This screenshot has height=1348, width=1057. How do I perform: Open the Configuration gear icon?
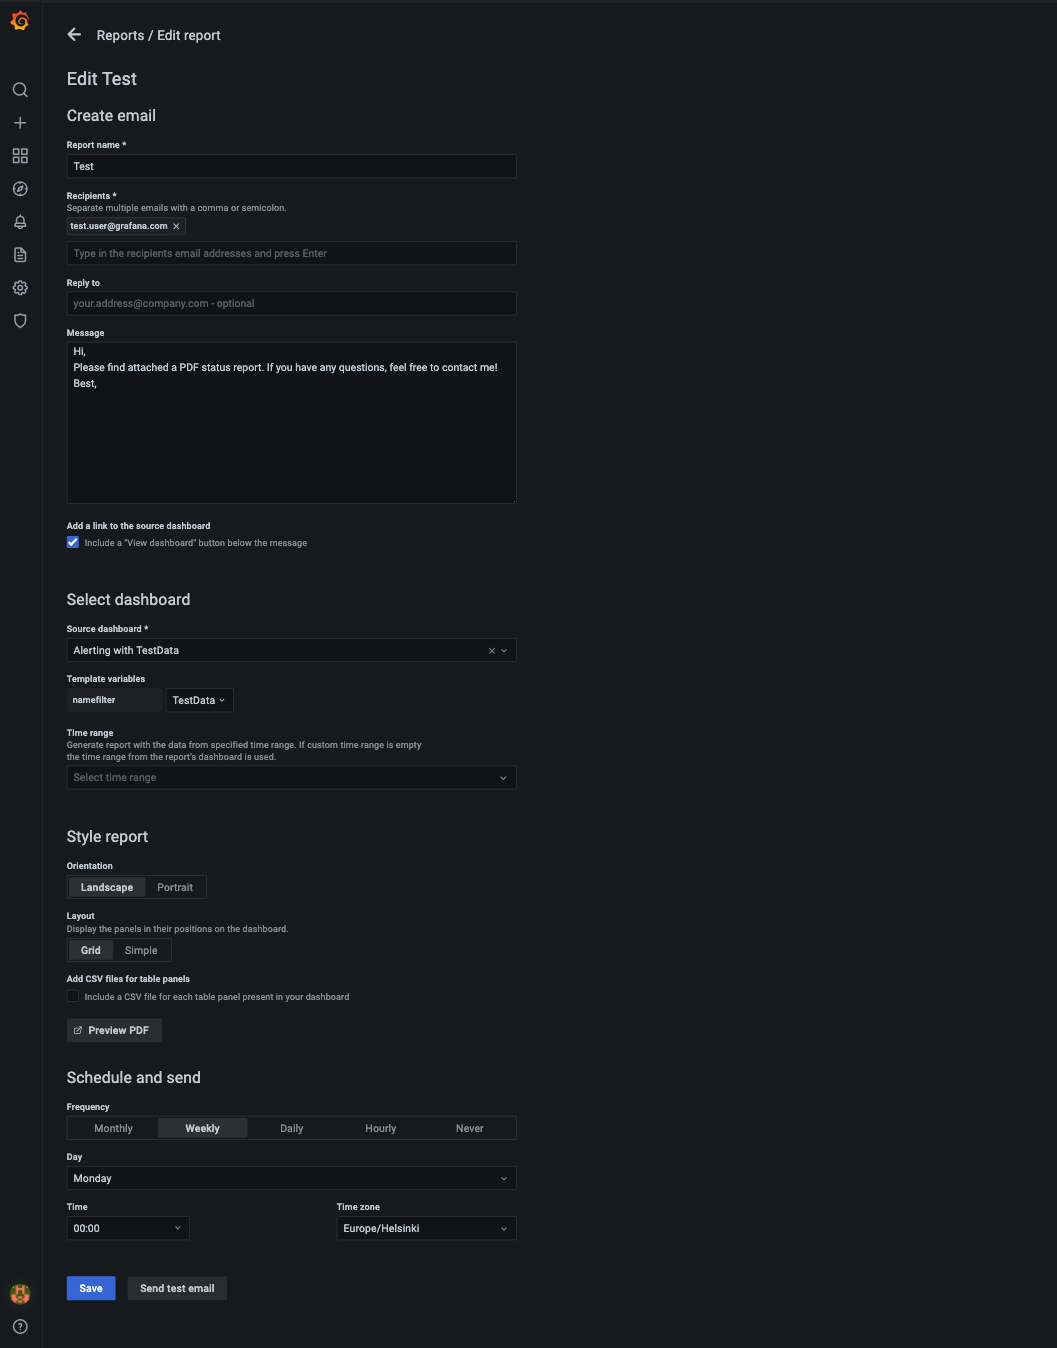(x=20, y=288)
